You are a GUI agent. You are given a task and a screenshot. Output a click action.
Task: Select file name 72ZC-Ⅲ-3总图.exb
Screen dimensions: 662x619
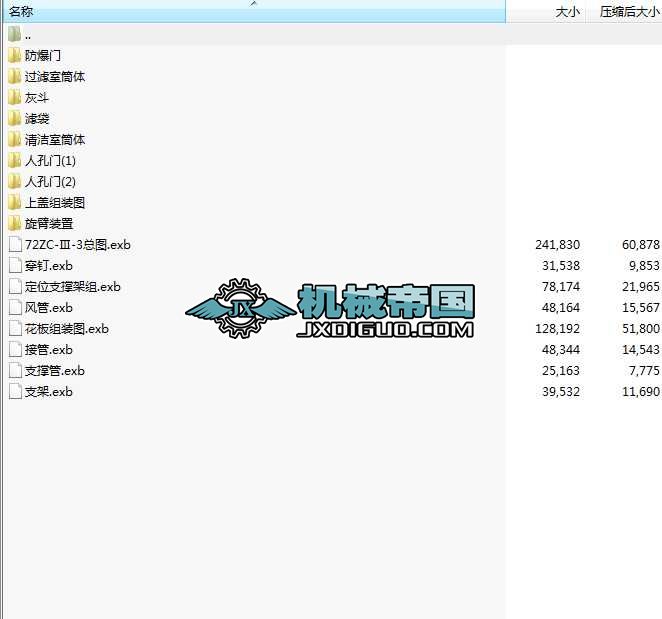pyautogui.click(x=78, y=244)
